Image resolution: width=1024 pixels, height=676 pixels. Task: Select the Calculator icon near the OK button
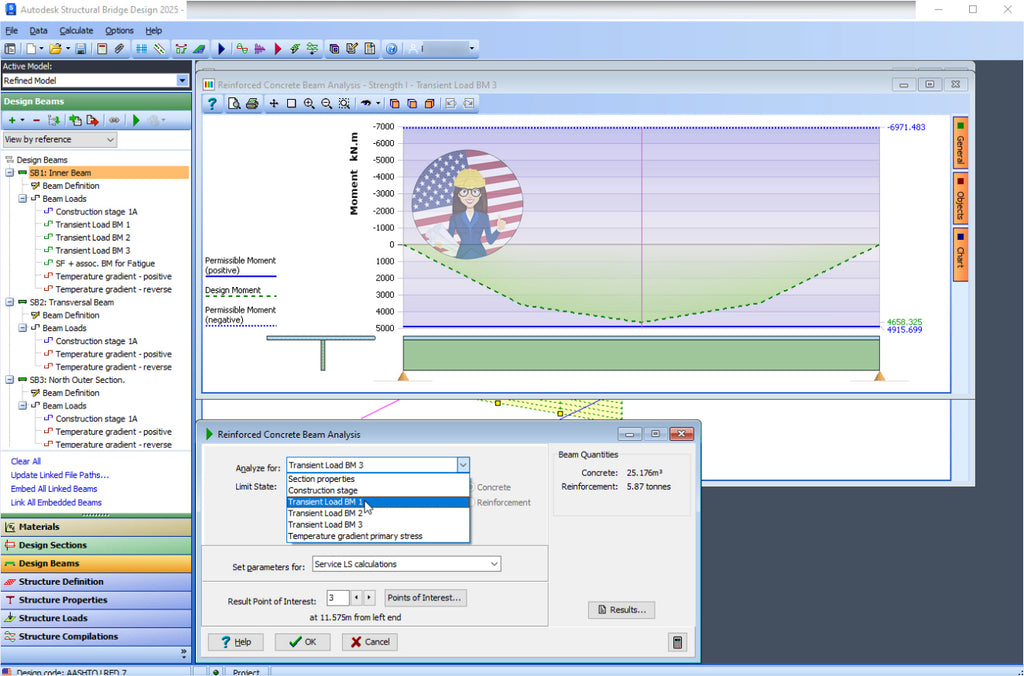point(677,642)
